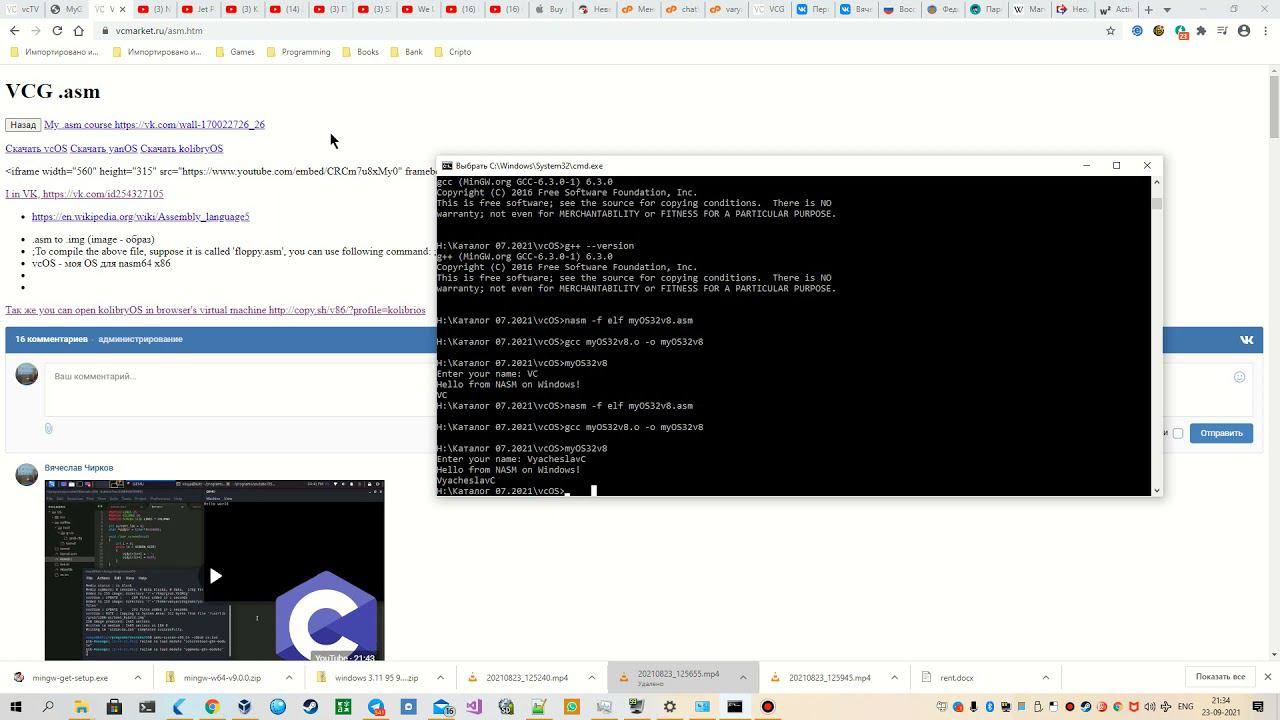The height and width of the screenshot is (720, 1280).
Task: Click the ENG language indicator
Action: pyautogui.click(x=1186, y=707)
